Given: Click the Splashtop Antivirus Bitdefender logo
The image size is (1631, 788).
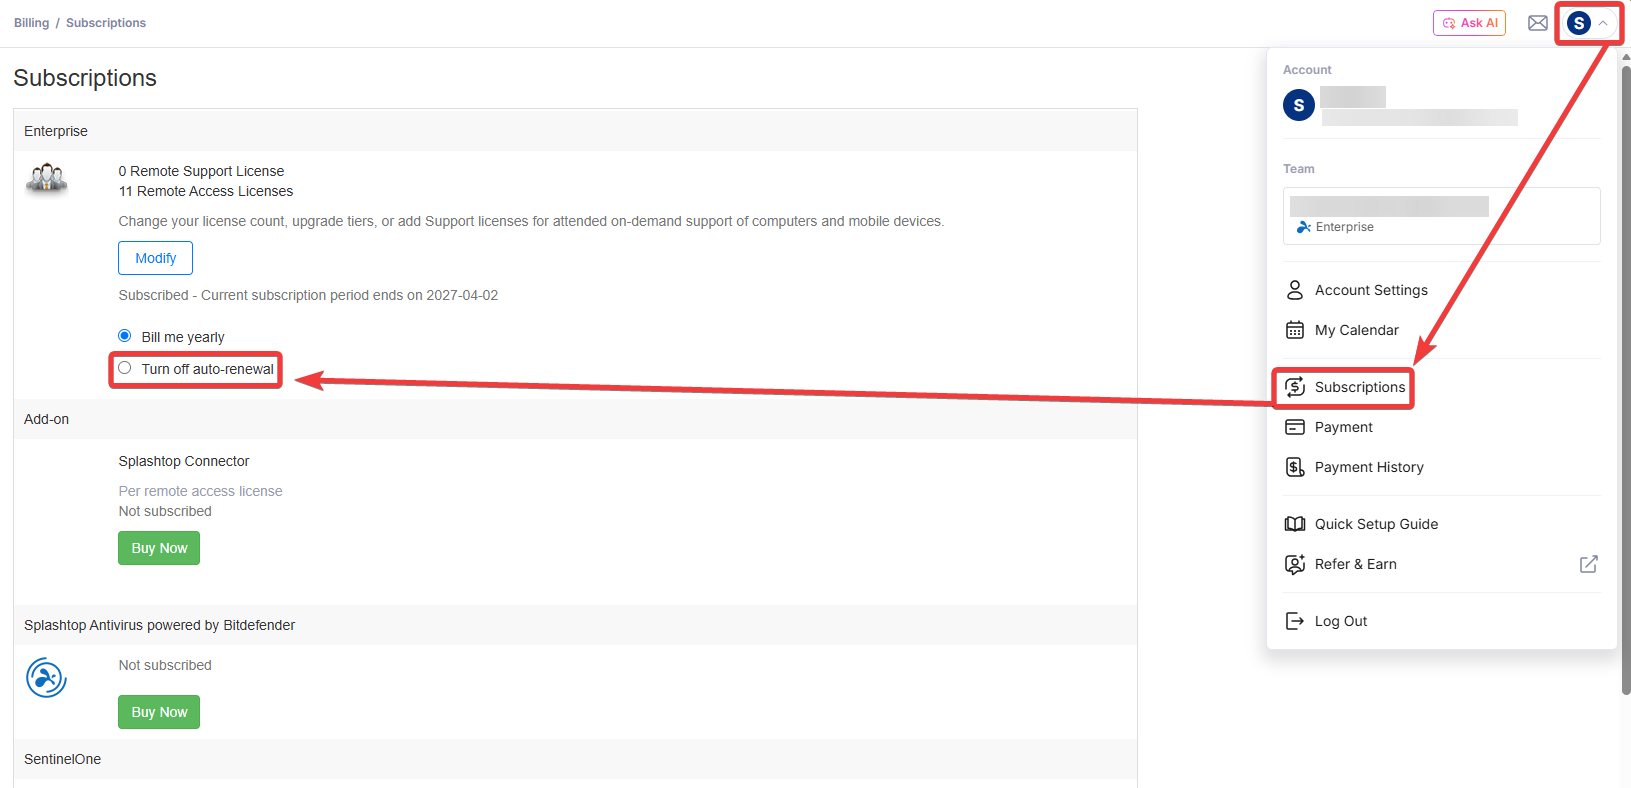Looking at the screenshot, I should coord(46,678).
